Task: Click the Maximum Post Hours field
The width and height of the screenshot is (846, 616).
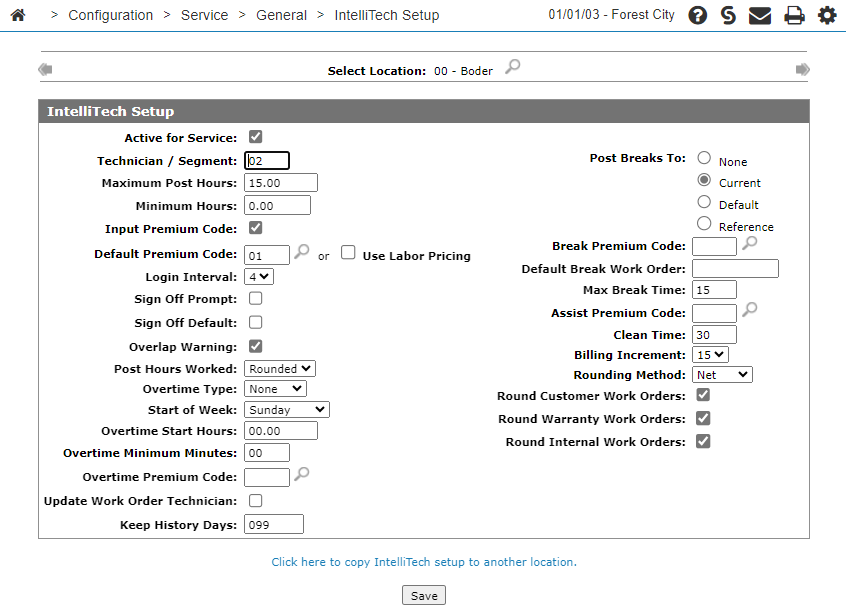Action: pos(281,183)
